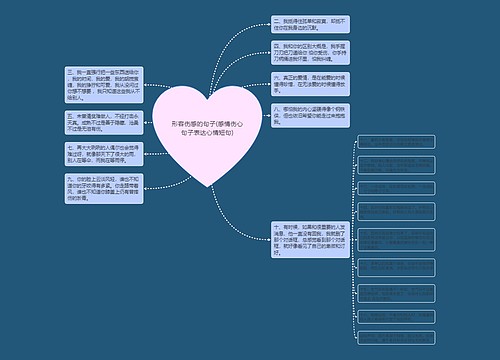Image resolution: width=500 pixels, height=360 pixels.
Task: Select node 十 beginning with 有时候
Action: click(310, 240)
